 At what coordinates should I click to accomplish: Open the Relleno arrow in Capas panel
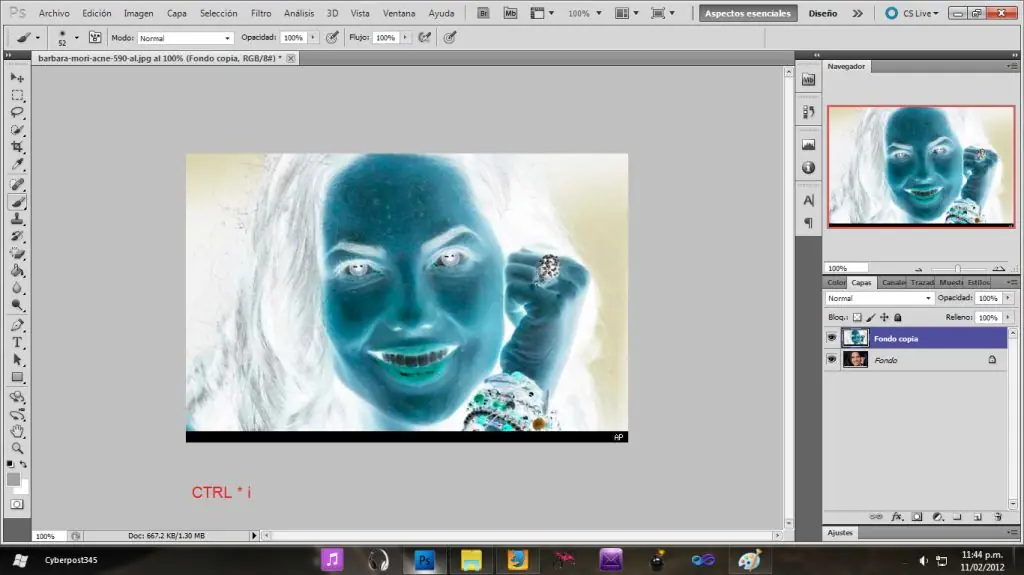[1008, 318]
